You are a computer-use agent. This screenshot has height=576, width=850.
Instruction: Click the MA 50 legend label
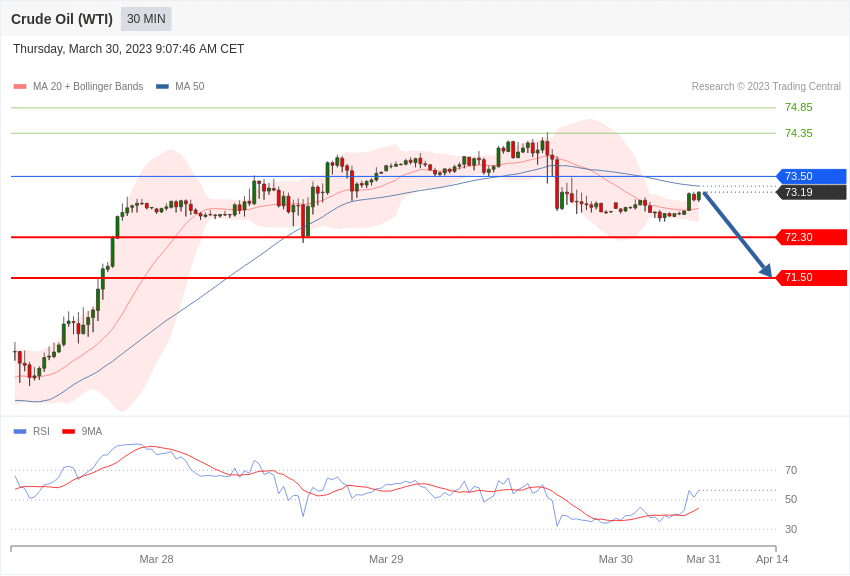[190, 87]
